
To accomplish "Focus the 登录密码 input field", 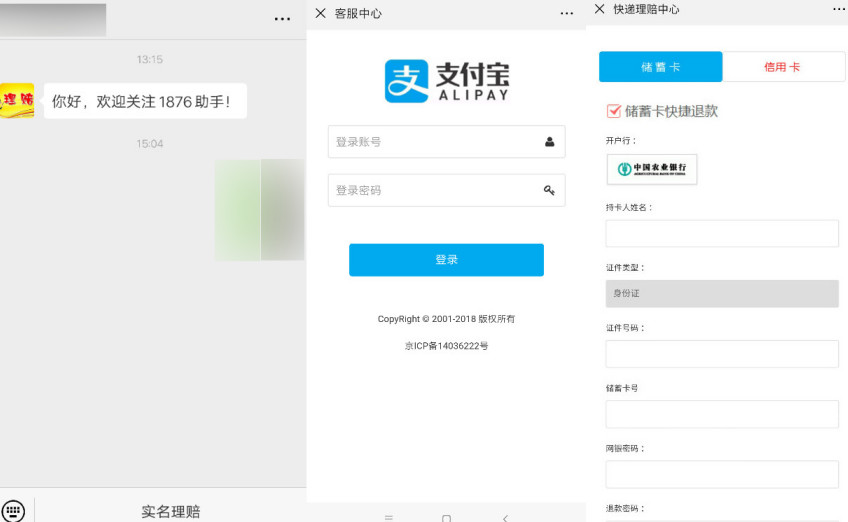I will point(447,190).
